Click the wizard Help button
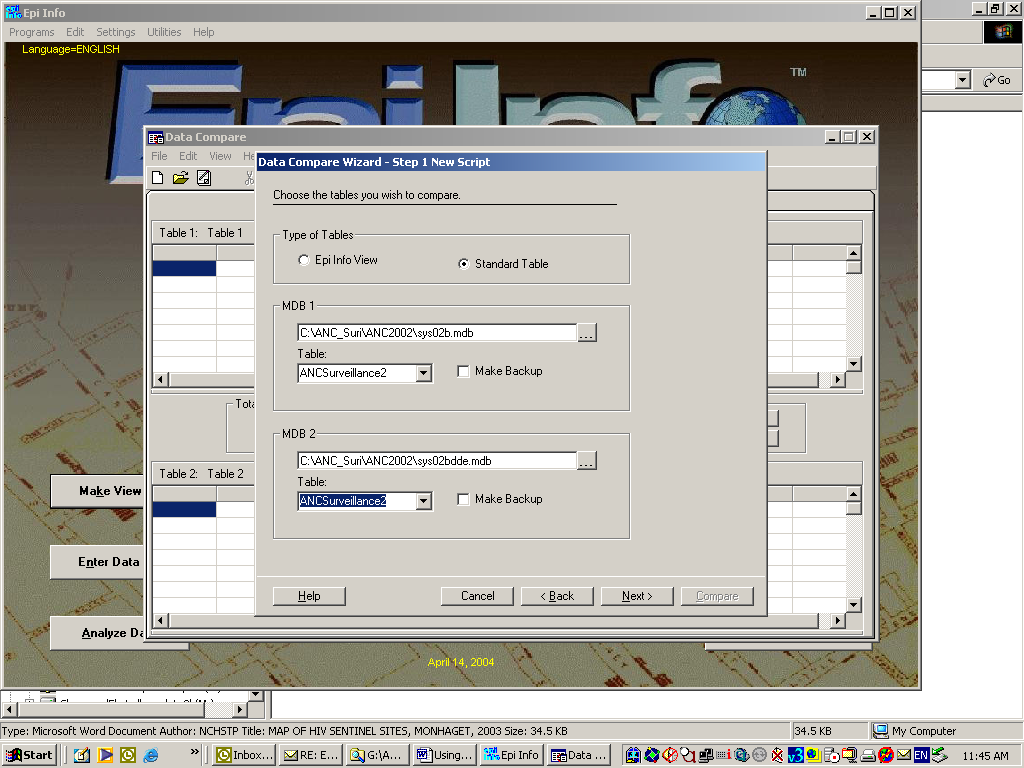This screenshot has height=768, width=1024. [309, 596]
